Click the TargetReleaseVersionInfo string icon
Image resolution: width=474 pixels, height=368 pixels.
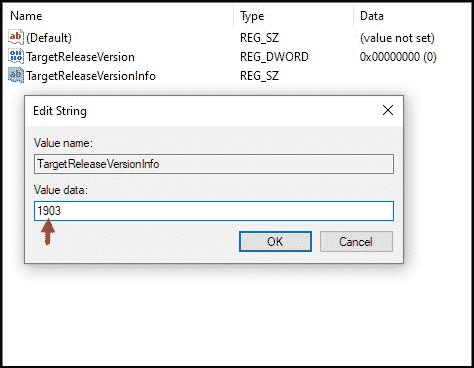tap(16, 75)
